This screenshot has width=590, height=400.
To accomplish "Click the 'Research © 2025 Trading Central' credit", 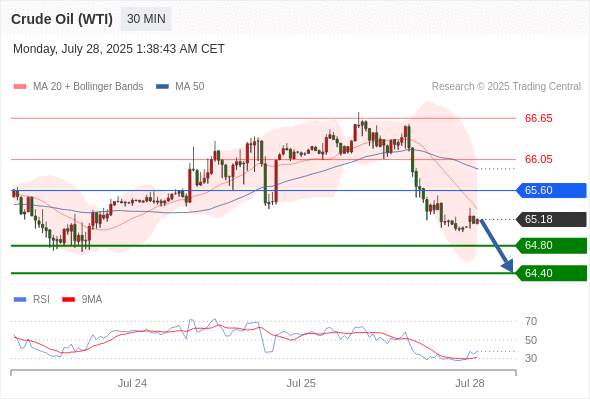I will click(506, 87).
